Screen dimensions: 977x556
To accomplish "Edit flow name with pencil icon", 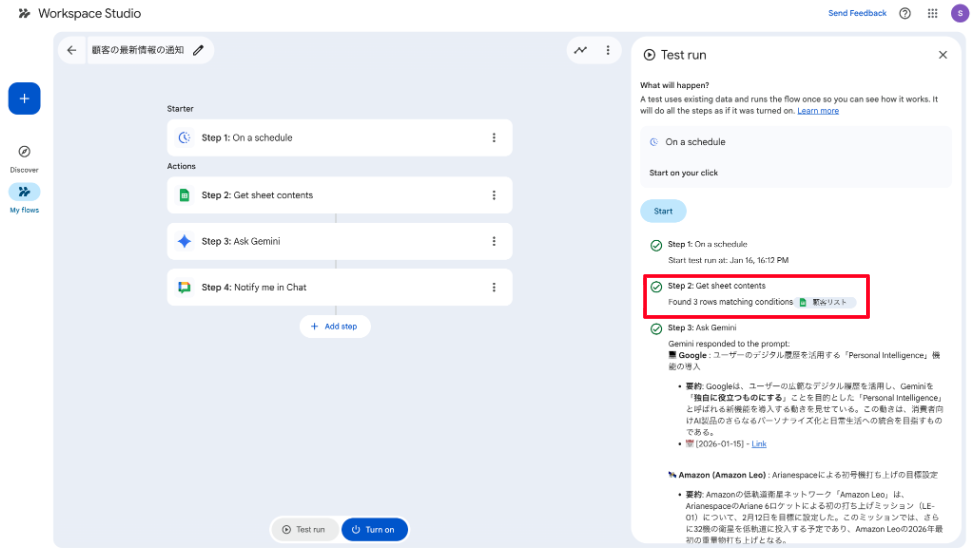I will click(x=198, y=50).
